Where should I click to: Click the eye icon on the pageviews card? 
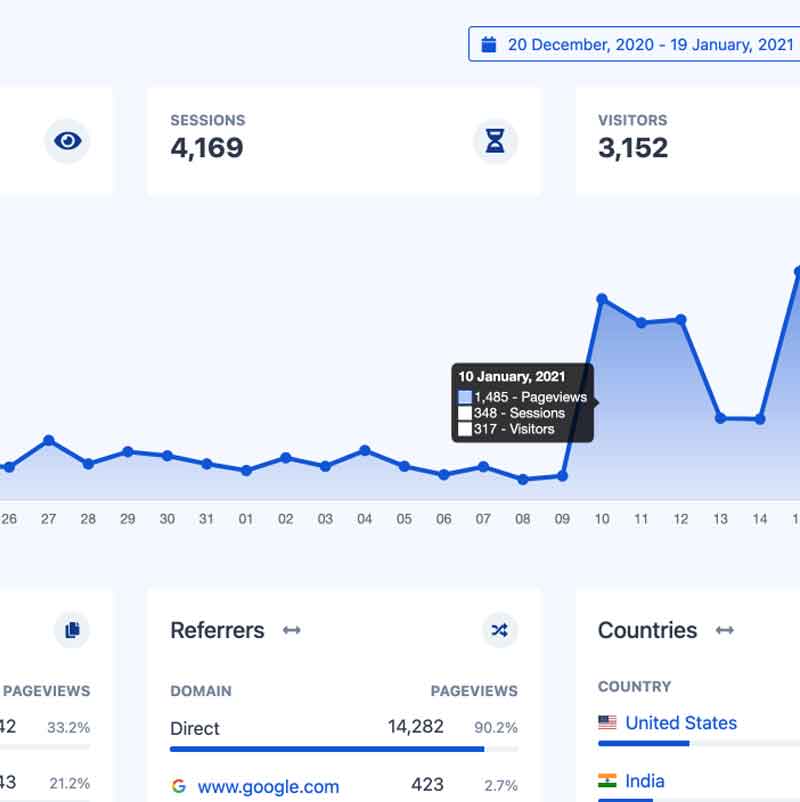point(67,141)
